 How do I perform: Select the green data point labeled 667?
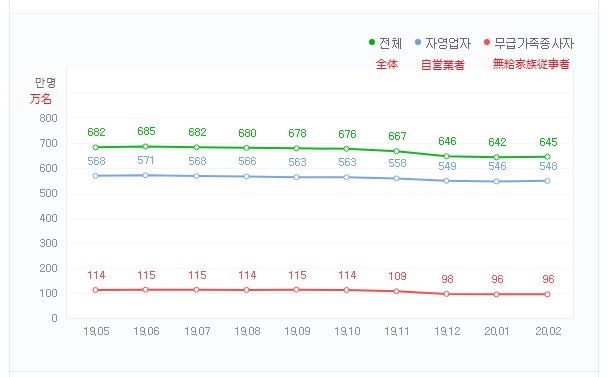click(397, 151)
